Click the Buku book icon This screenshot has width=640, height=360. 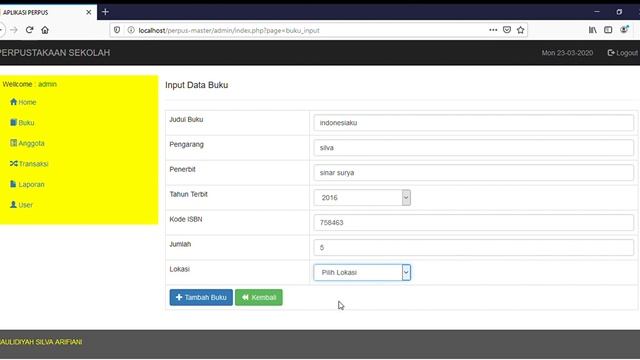click(x=13, y=122)
